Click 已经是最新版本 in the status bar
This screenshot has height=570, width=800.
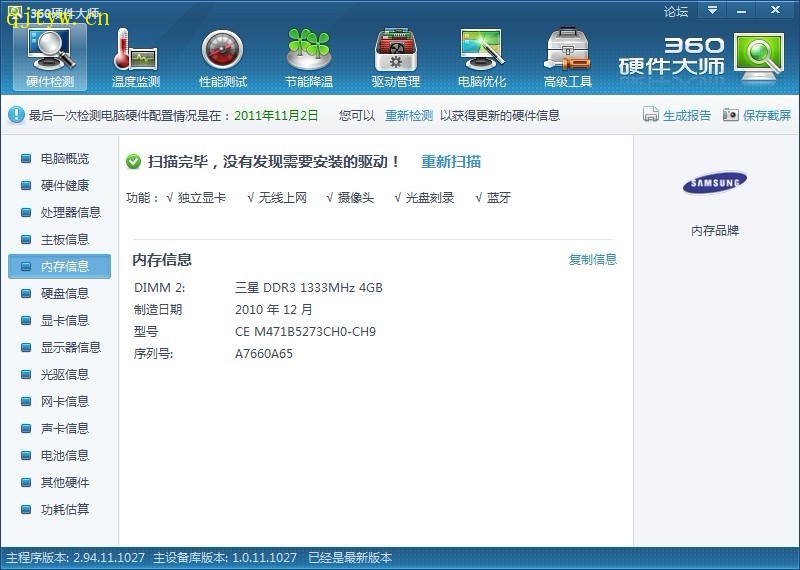coord(350,557)
